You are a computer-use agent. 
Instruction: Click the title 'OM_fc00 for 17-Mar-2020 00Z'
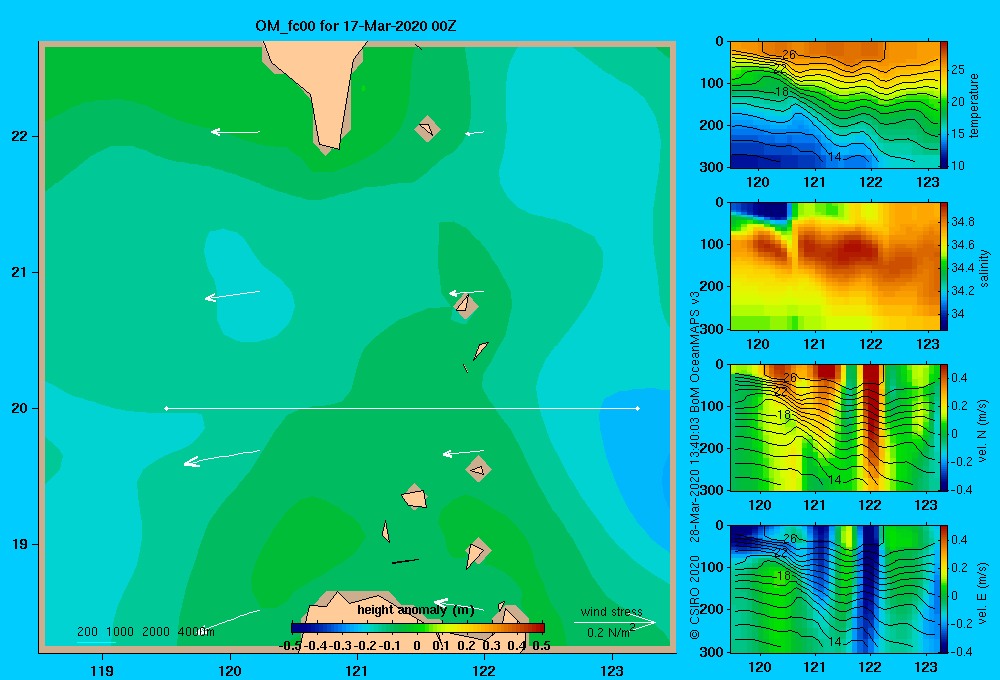(355, 26)
